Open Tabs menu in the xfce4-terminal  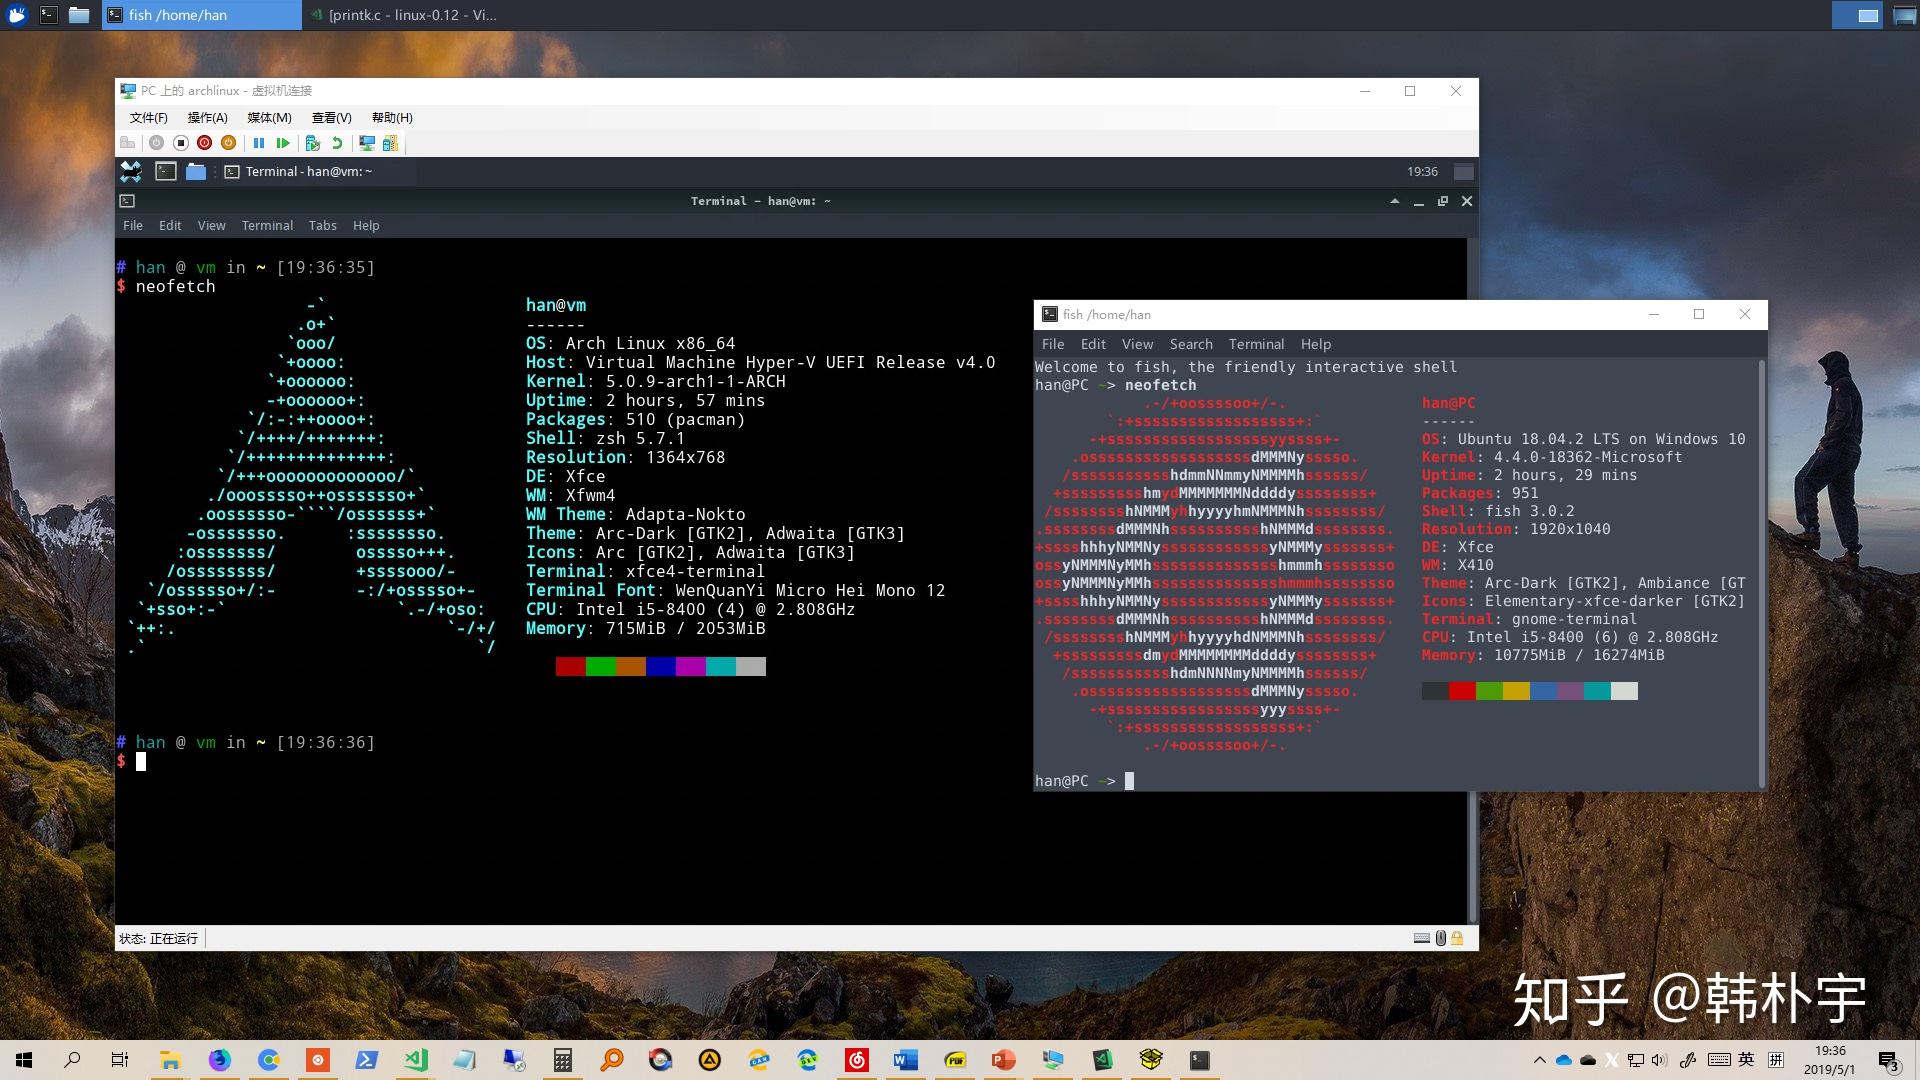(x=322, y=225)
